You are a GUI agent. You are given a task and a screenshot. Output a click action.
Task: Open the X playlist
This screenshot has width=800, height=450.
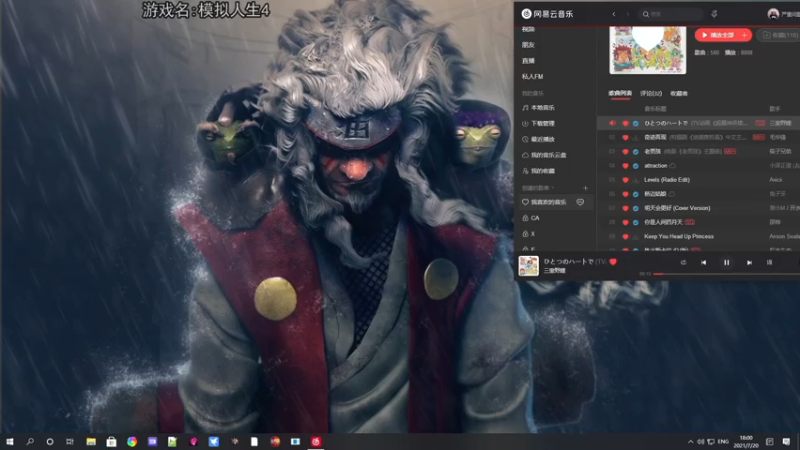pos(529,234)
